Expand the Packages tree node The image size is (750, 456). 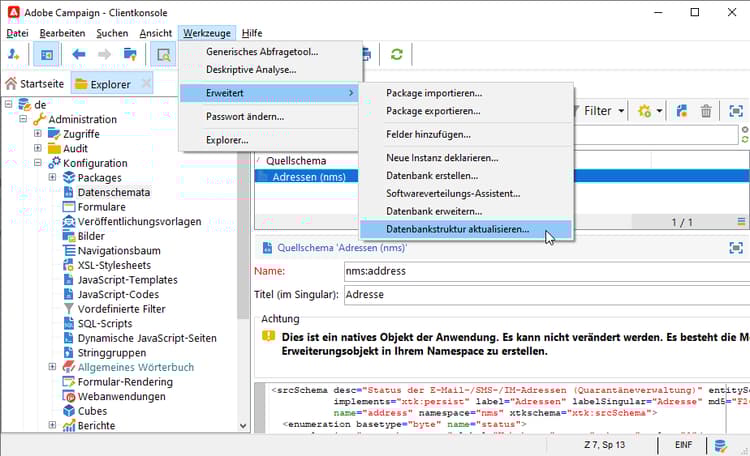52,177
